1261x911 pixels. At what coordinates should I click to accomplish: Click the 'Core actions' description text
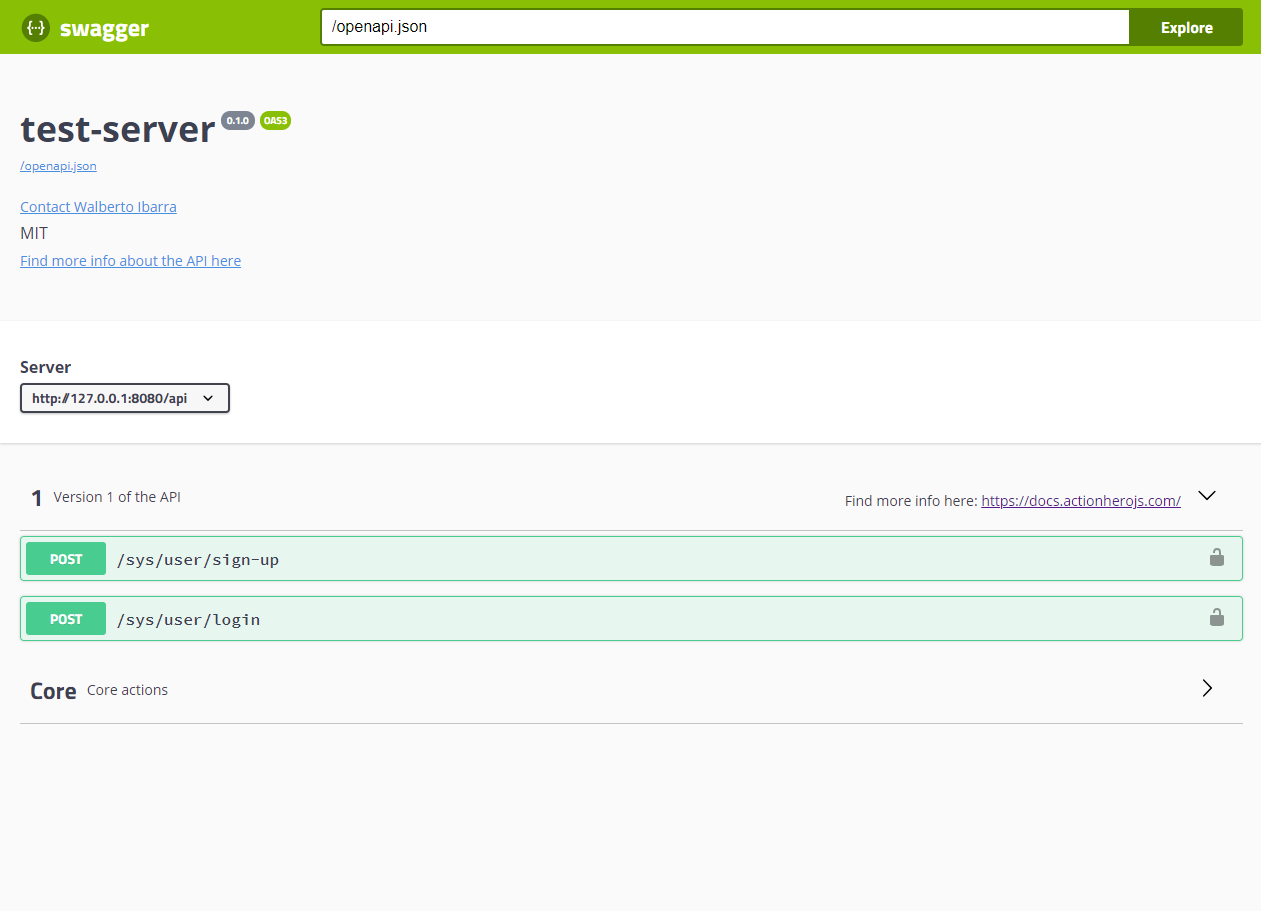tap(127, 690)
